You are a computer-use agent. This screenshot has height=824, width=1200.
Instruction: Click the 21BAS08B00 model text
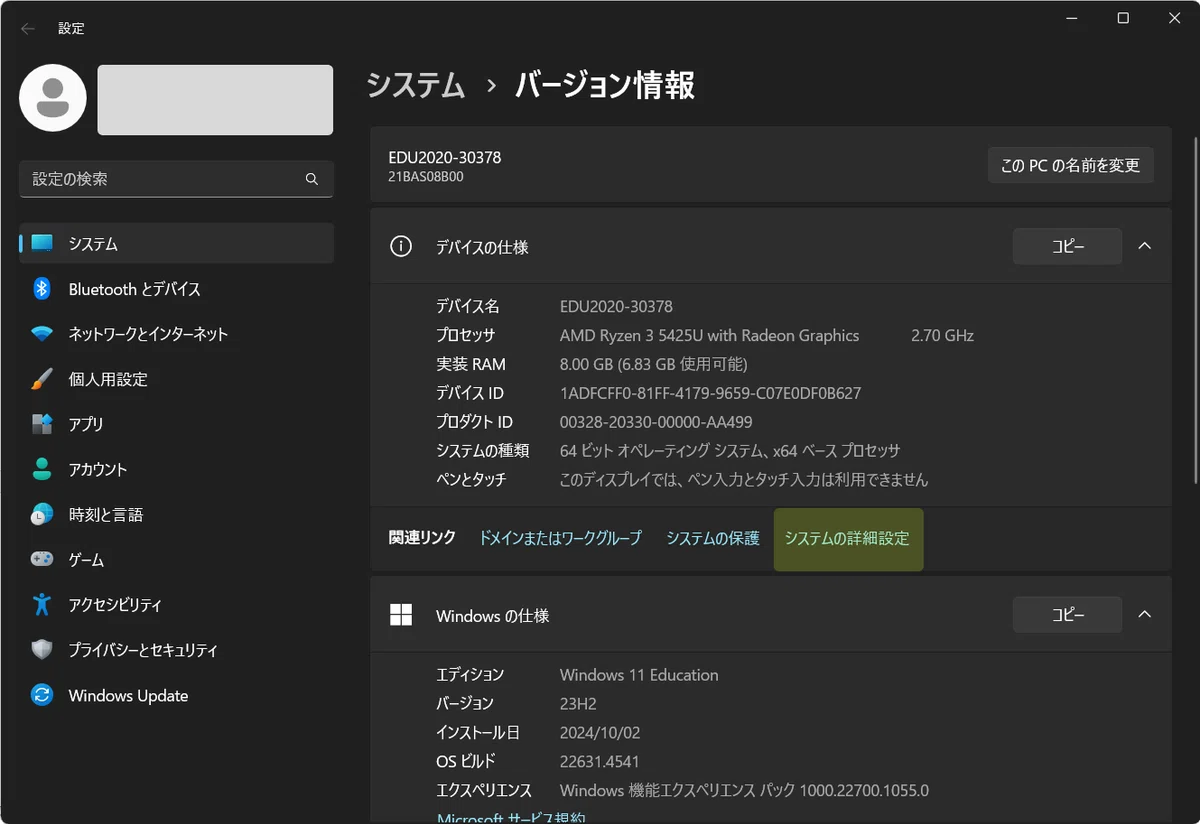click(x=426, y=177)
